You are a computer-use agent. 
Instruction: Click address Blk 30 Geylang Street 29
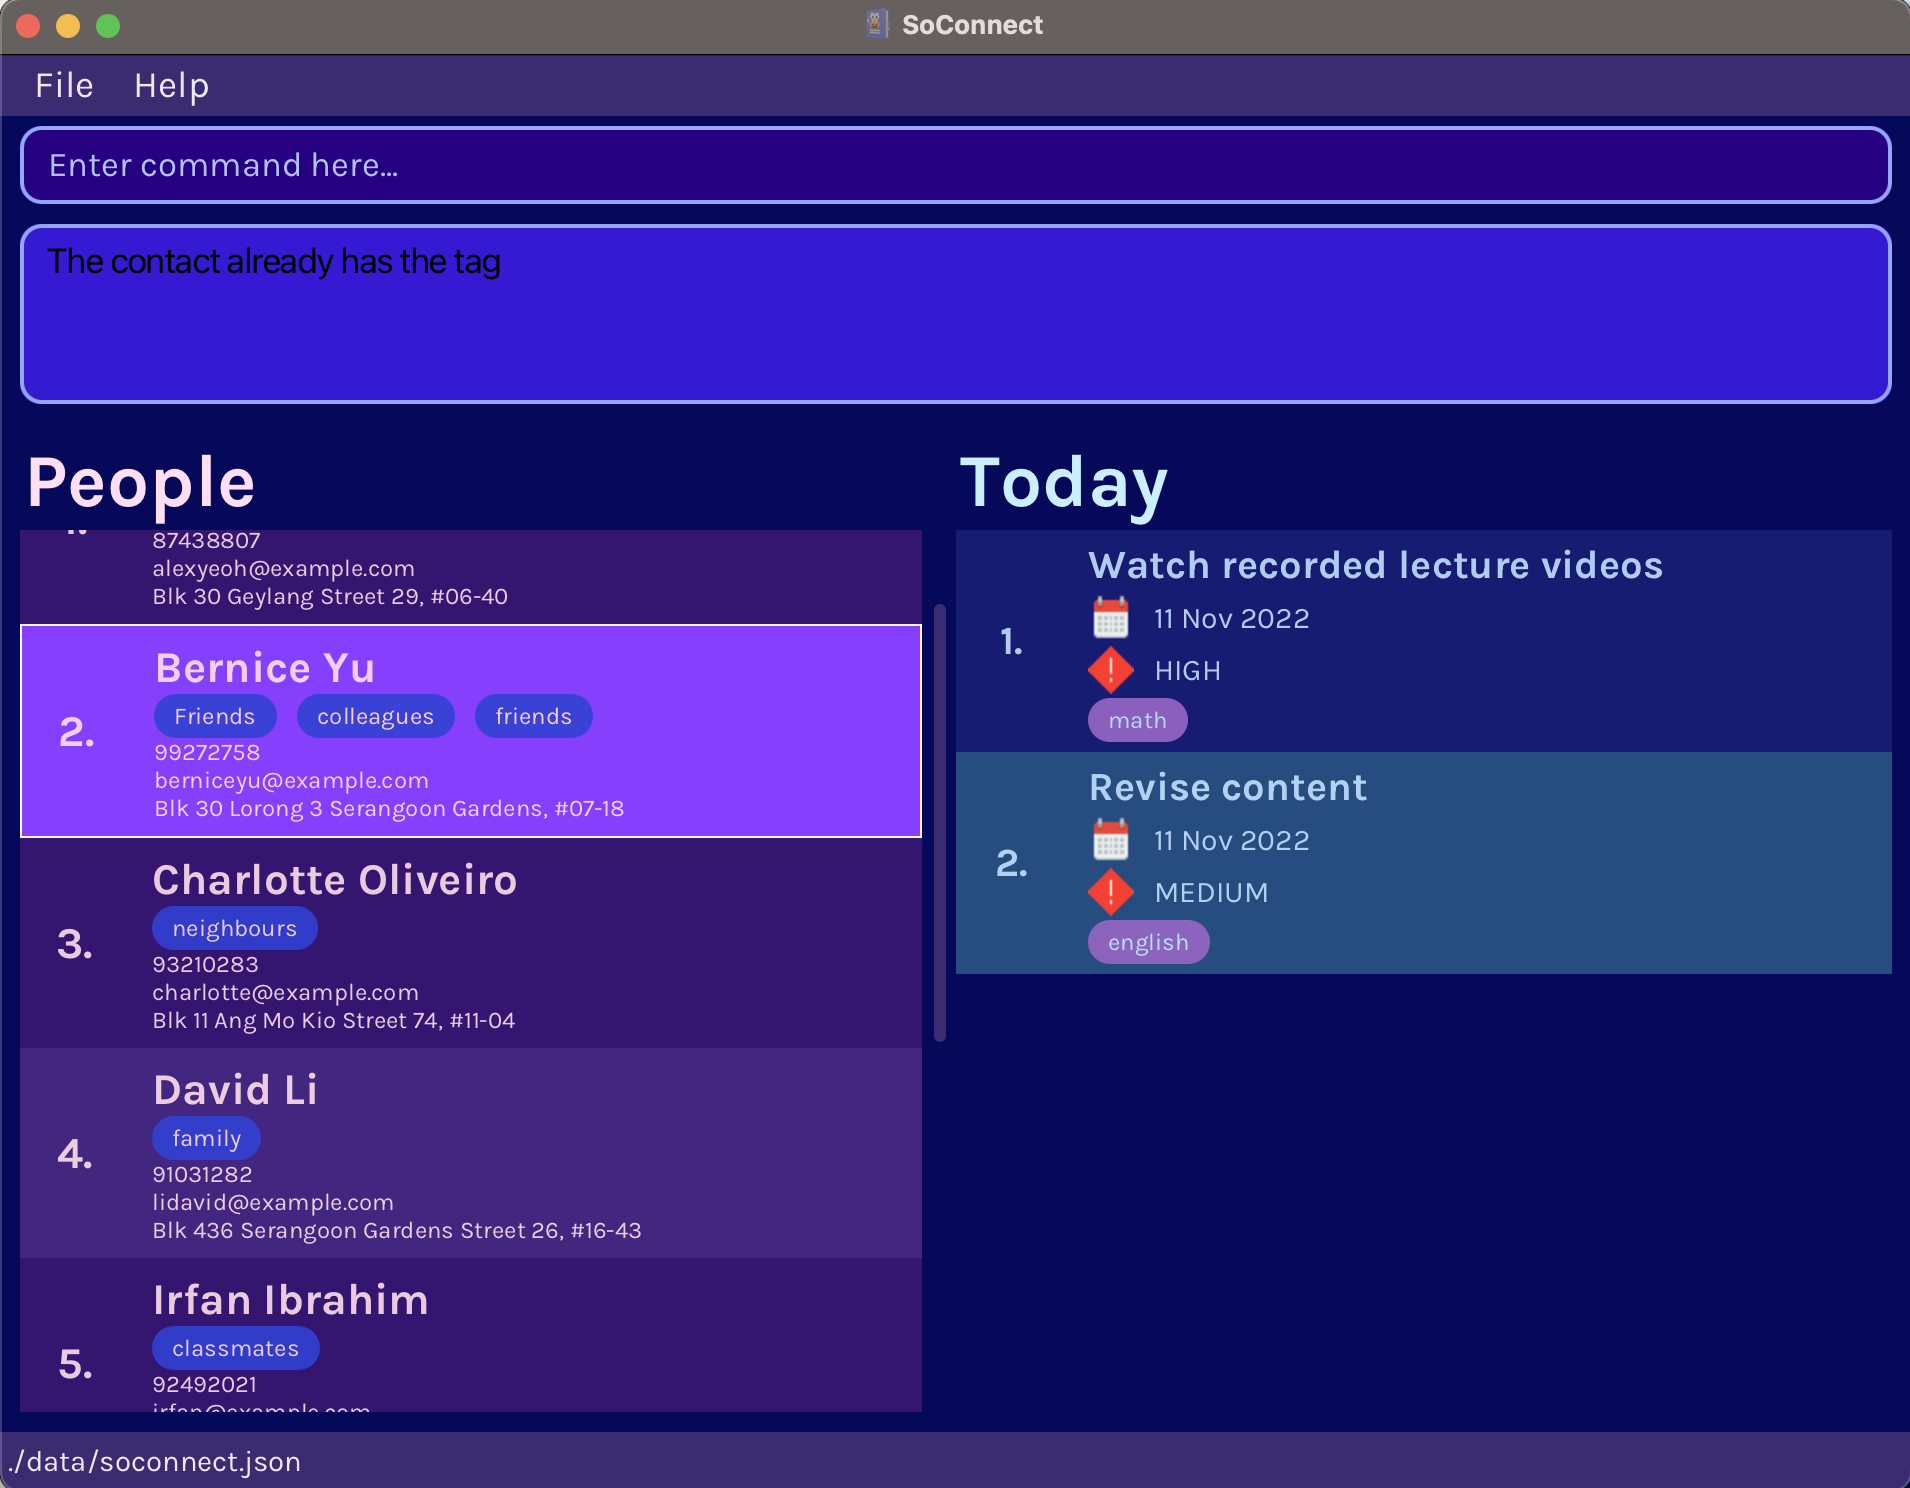pyautogui.click(x=330, y=596)
